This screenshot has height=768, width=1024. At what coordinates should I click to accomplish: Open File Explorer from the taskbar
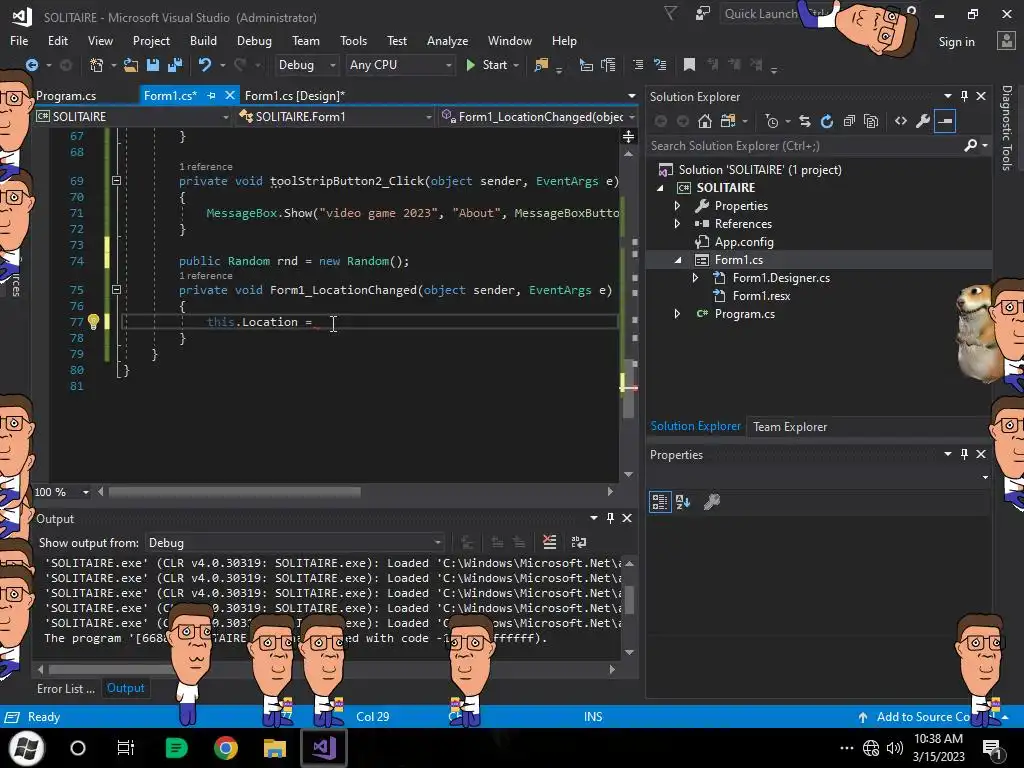click(x=274, y=748)
